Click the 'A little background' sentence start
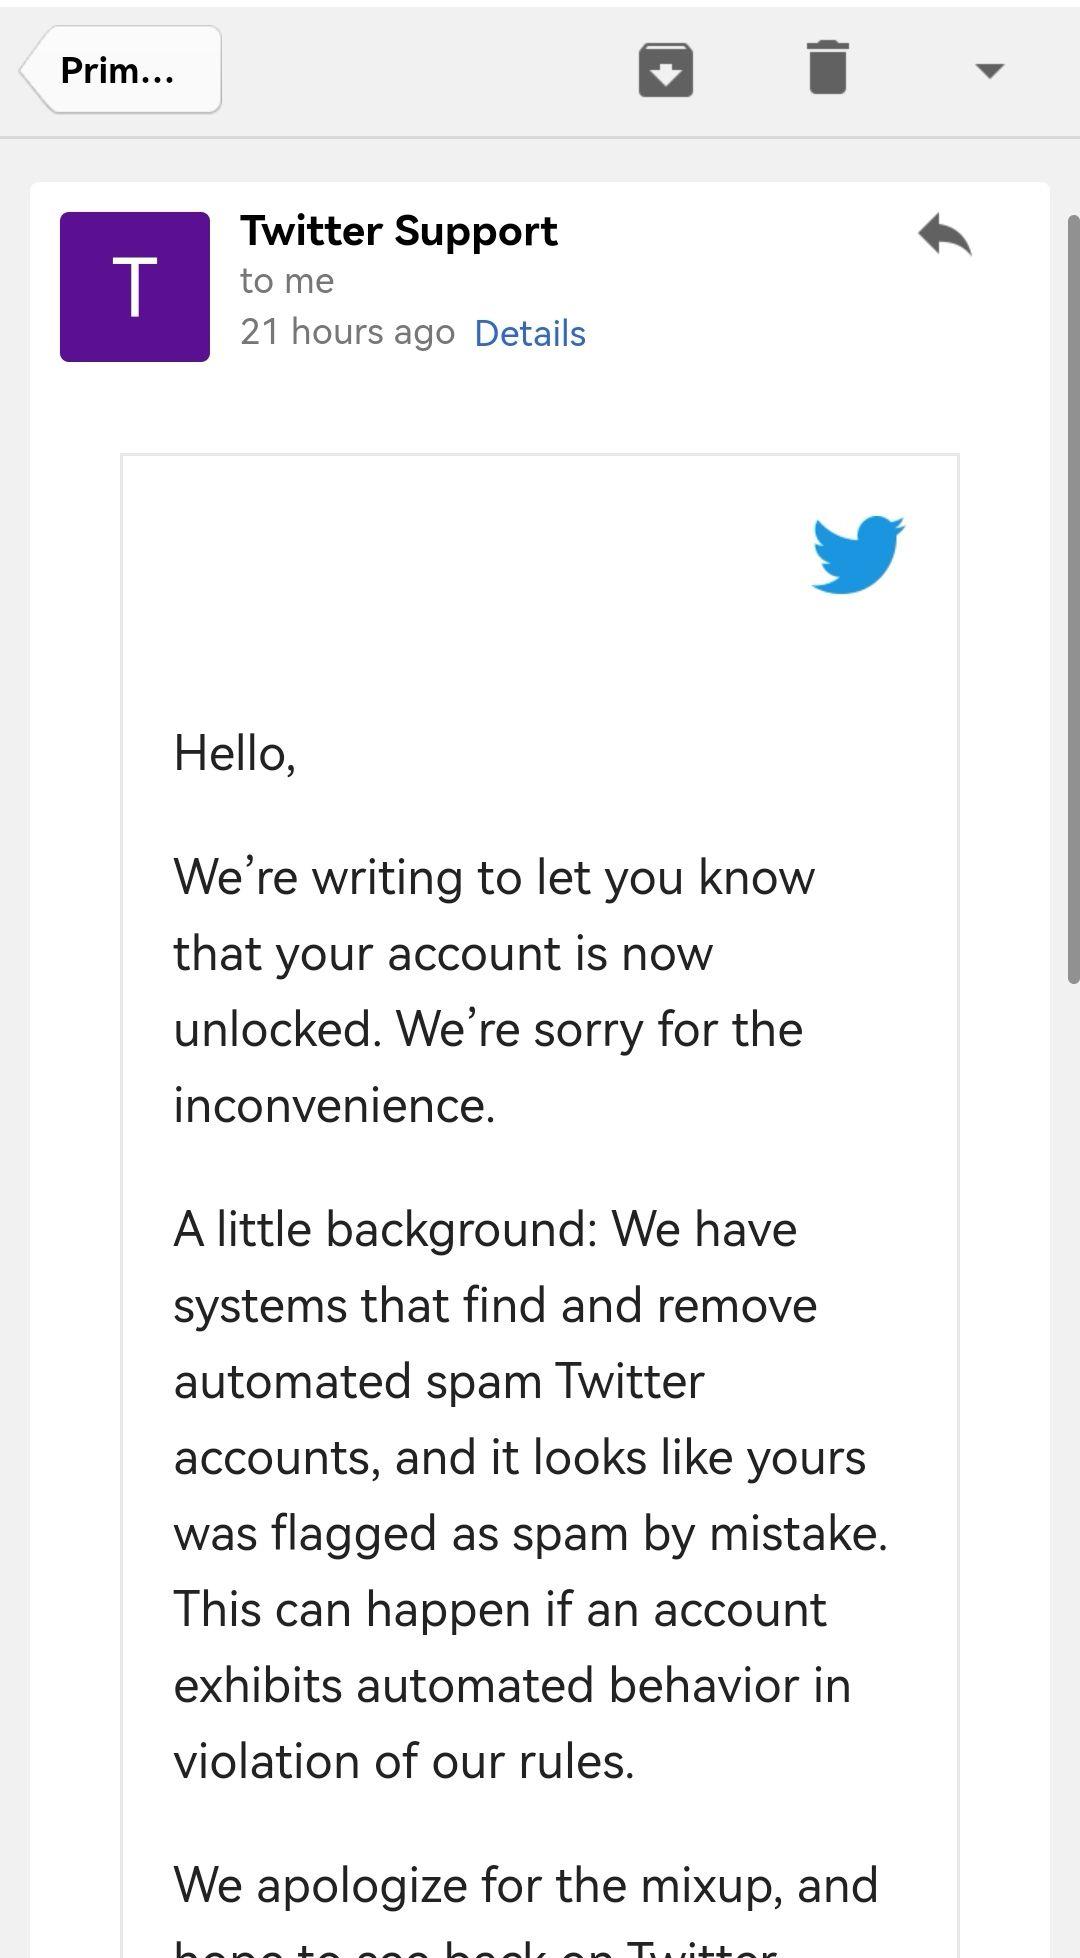This screenshot has width=1080, height=1958. (x=385, y=1229)
